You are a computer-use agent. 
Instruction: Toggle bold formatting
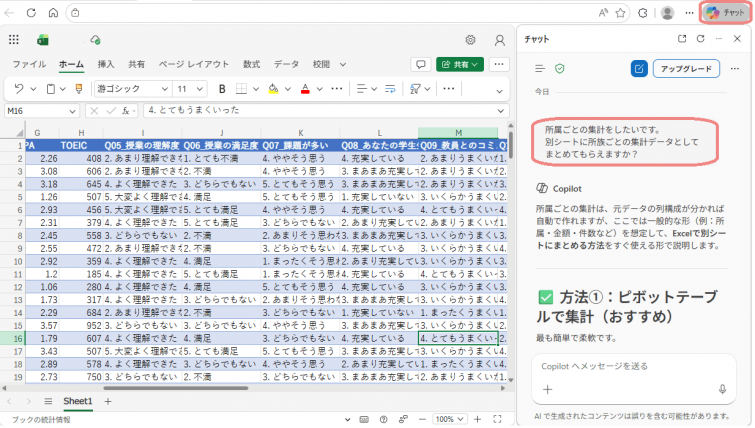(222, 89)
